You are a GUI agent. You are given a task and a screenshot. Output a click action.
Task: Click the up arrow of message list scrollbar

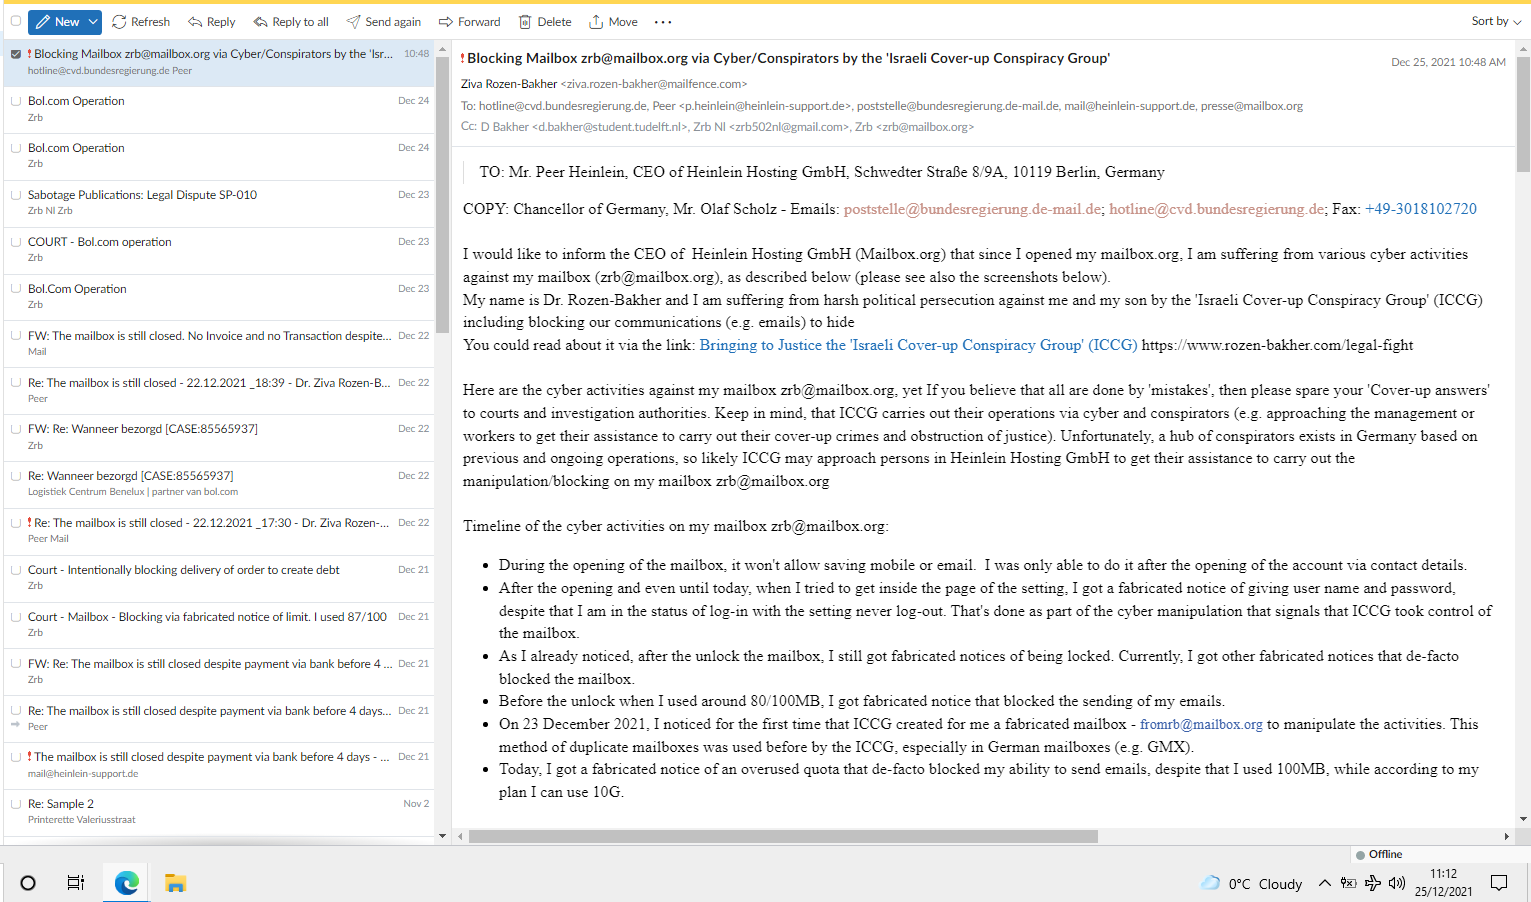(x=442, y=48)
